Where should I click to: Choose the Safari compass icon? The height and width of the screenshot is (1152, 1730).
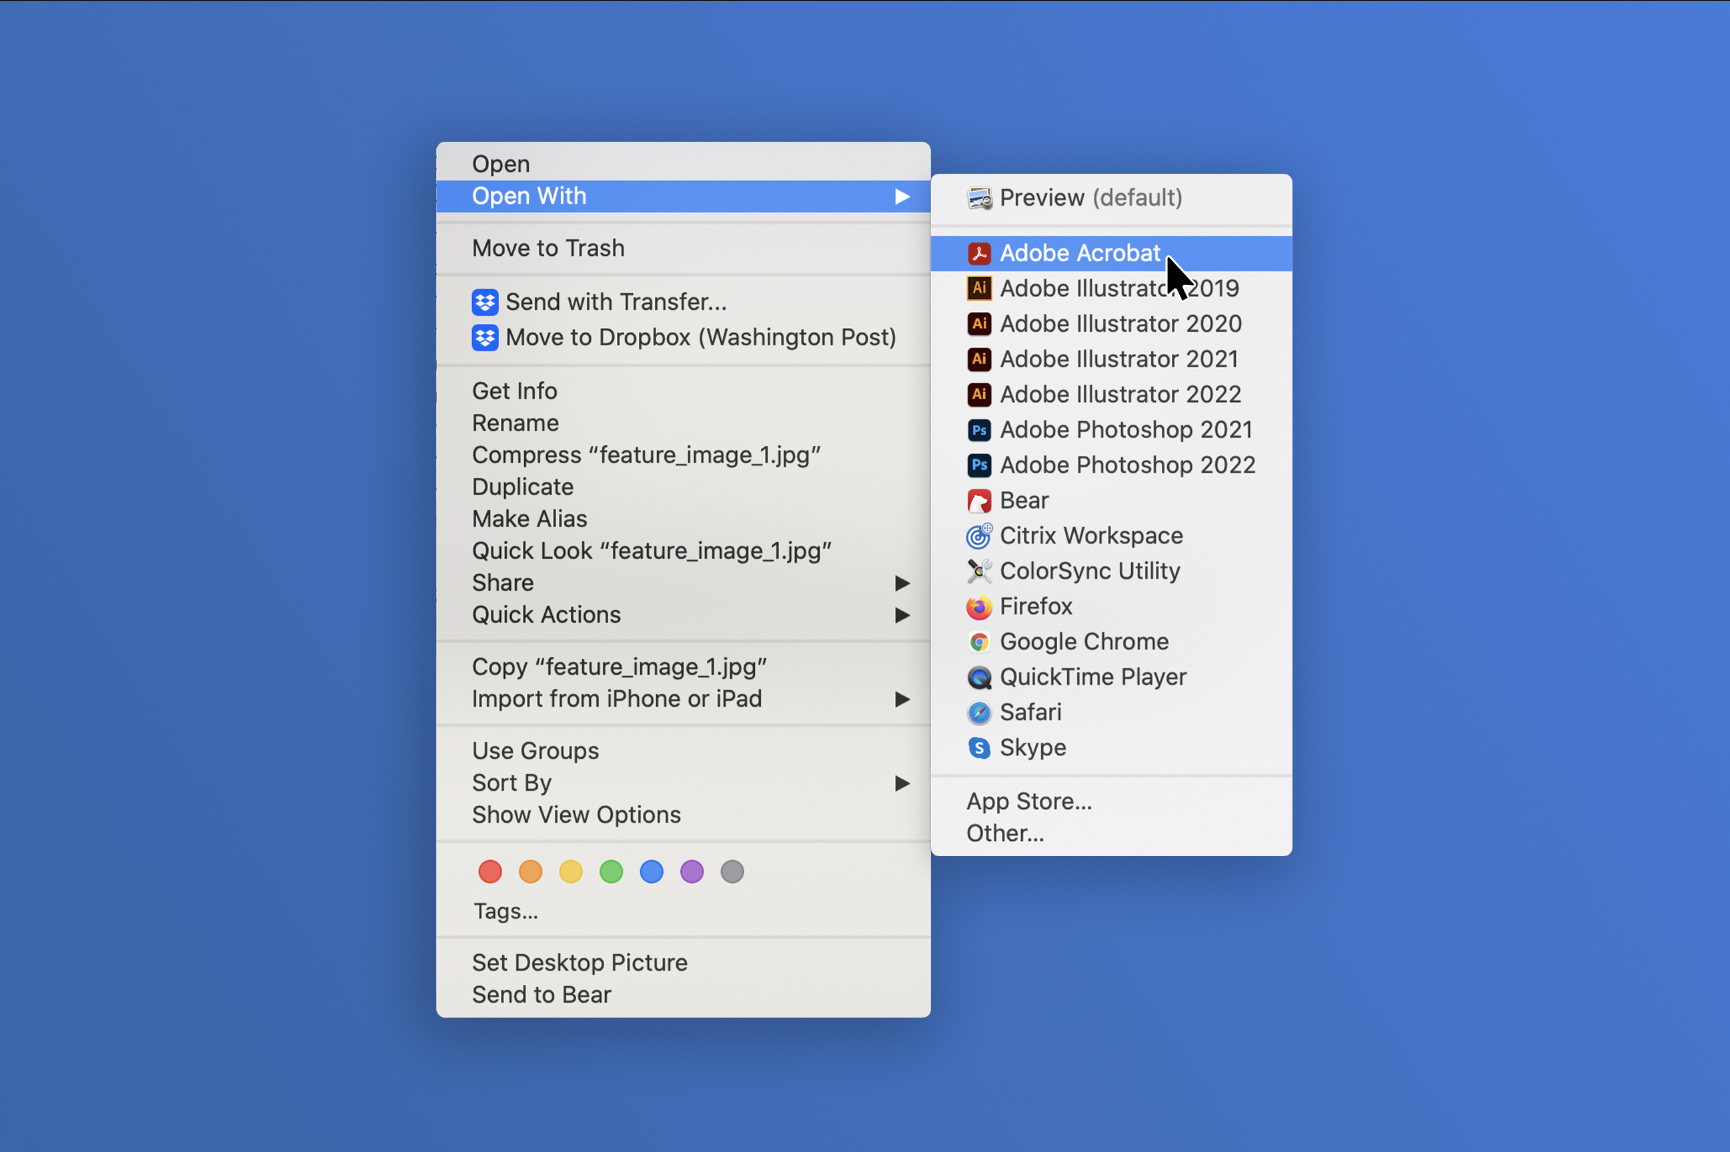979,713
